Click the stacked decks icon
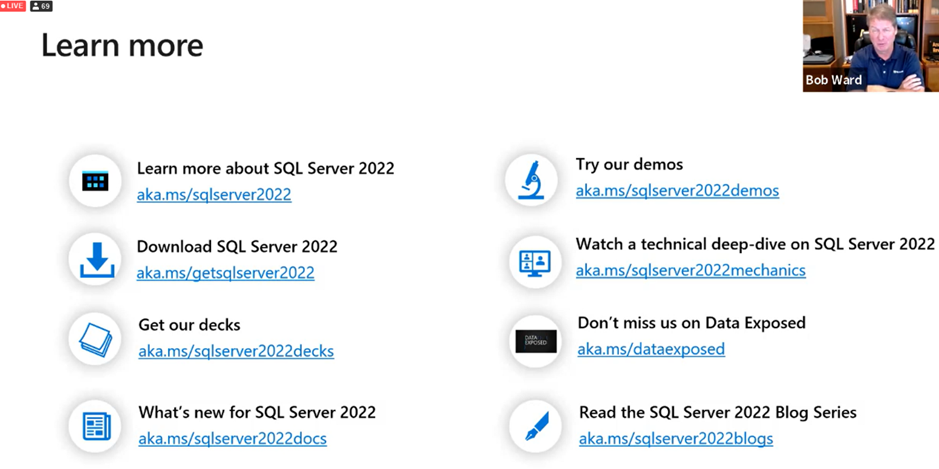Image resolution: width=939 pixels, height=469 pixels. 95,340
